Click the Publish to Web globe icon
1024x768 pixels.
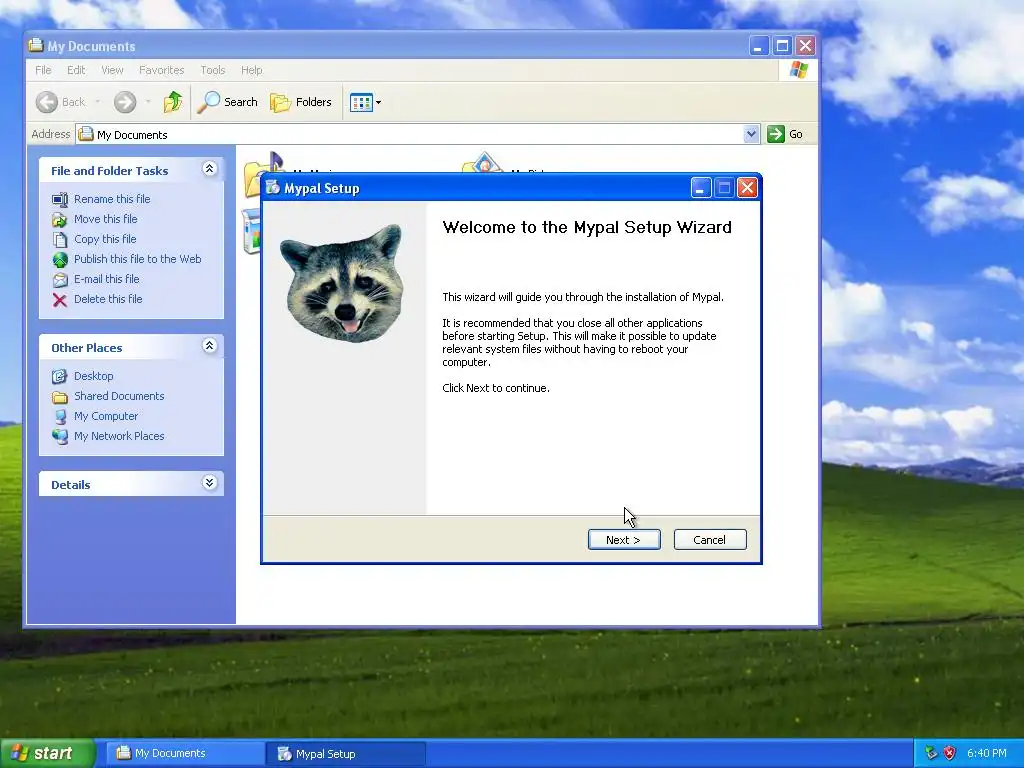pyautogui.click(x=59, y=260)
